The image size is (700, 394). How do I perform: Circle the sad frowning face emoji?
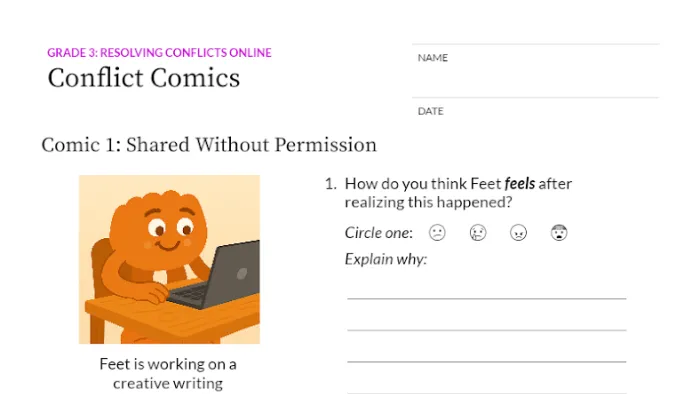point(437,232)
